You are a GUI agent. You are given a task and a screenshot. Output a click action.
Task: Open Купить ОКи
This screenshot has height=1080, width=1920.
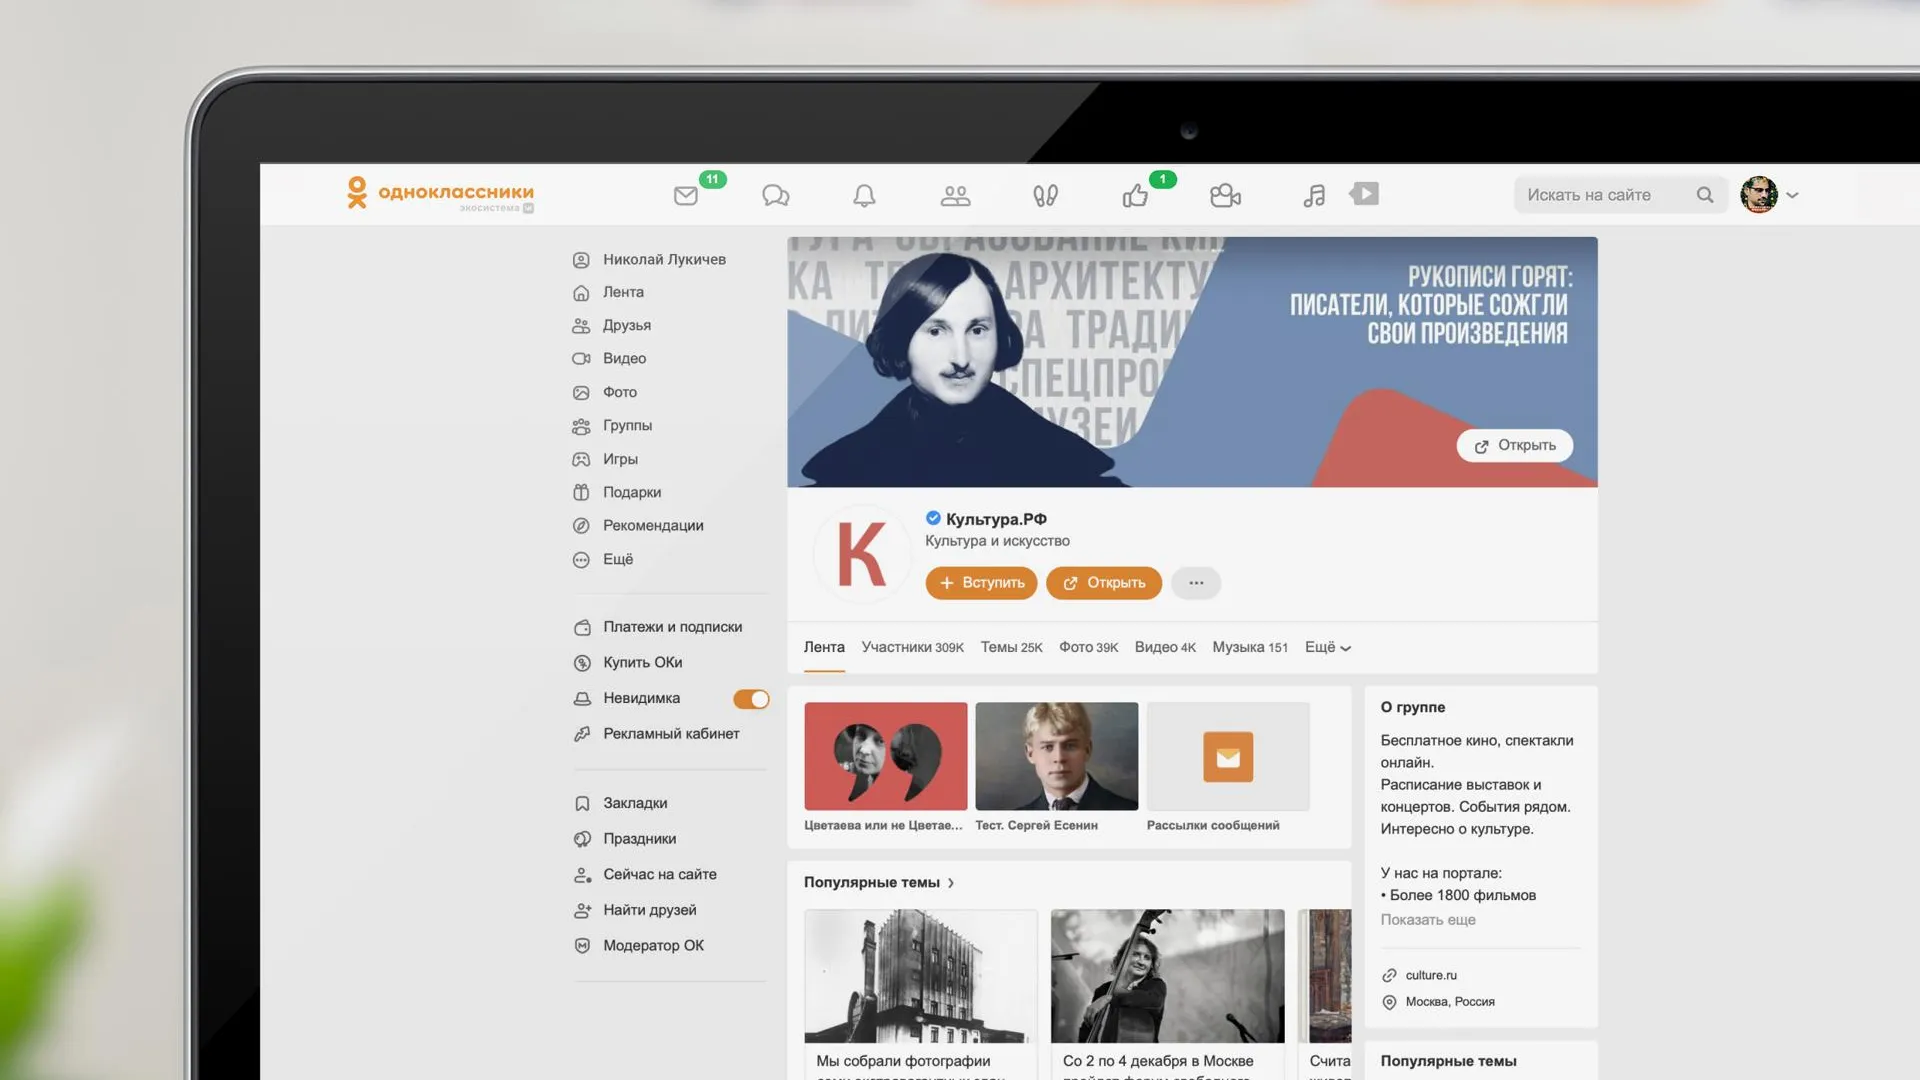coord(628,663)
